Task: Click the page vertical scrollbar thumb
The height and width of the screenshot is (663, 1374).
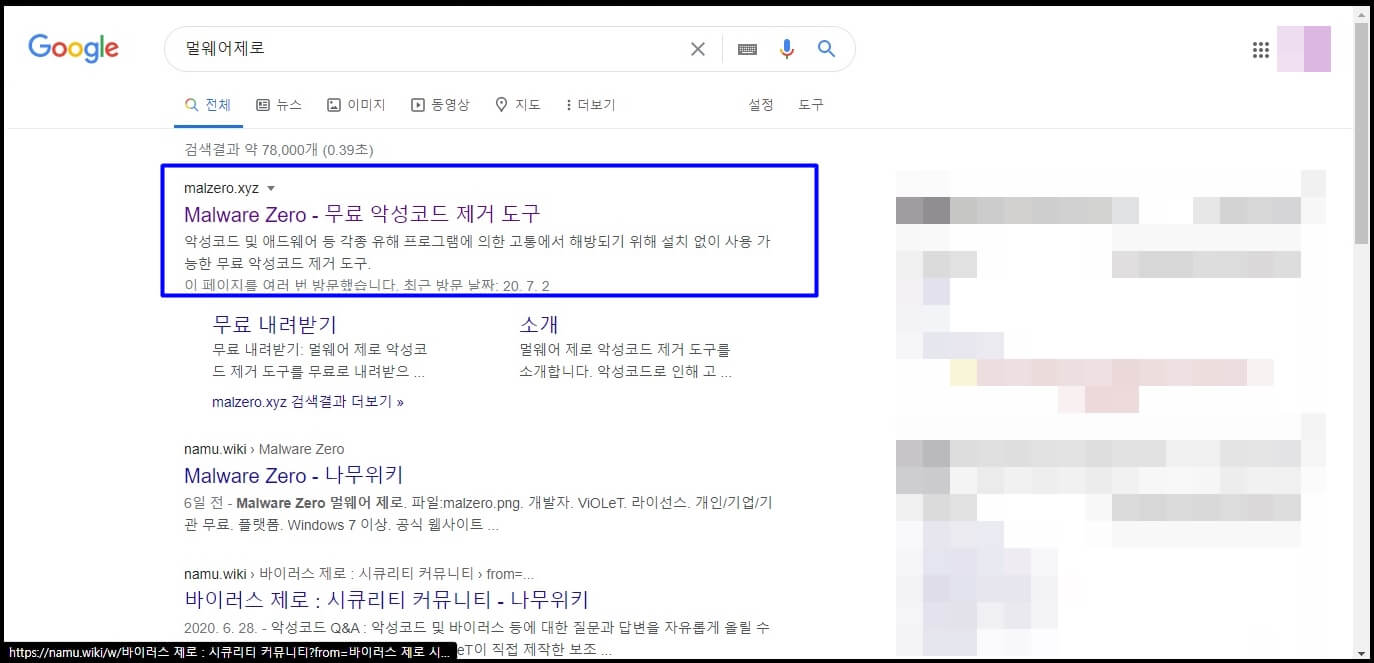Action: tap(1361, 133)
